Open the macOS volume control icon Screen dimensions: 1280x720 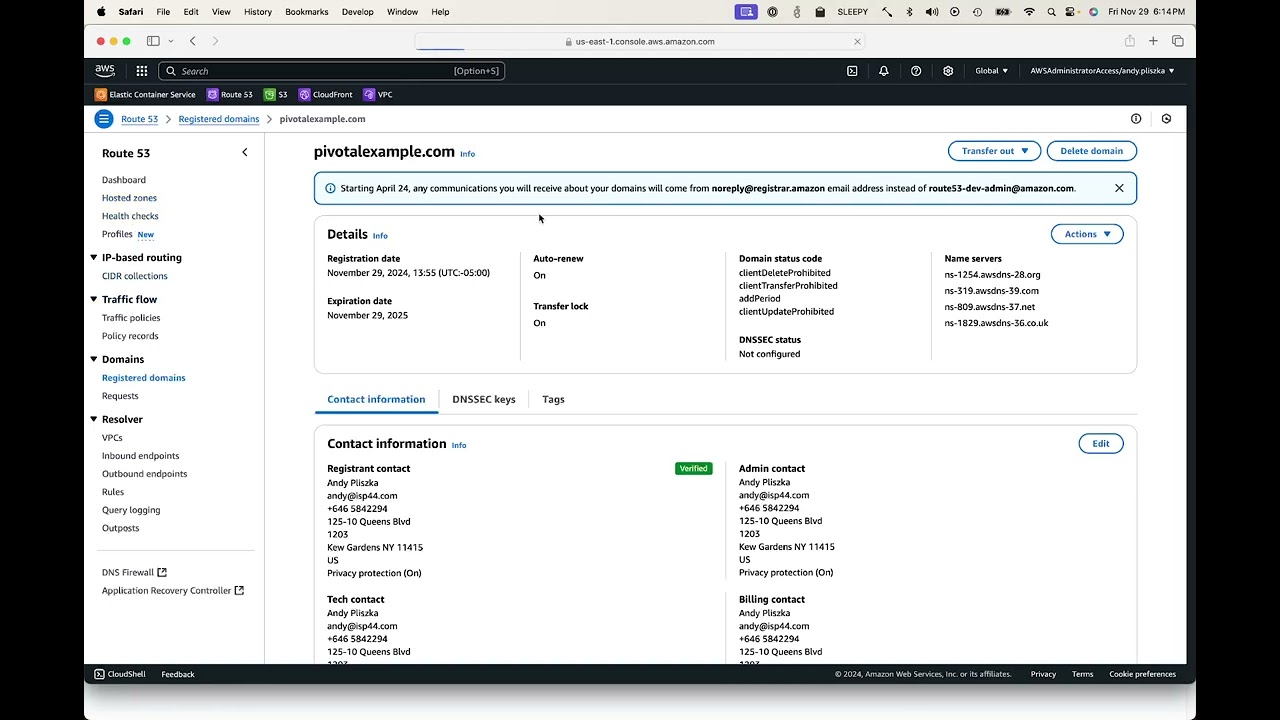tap(932, 12)
